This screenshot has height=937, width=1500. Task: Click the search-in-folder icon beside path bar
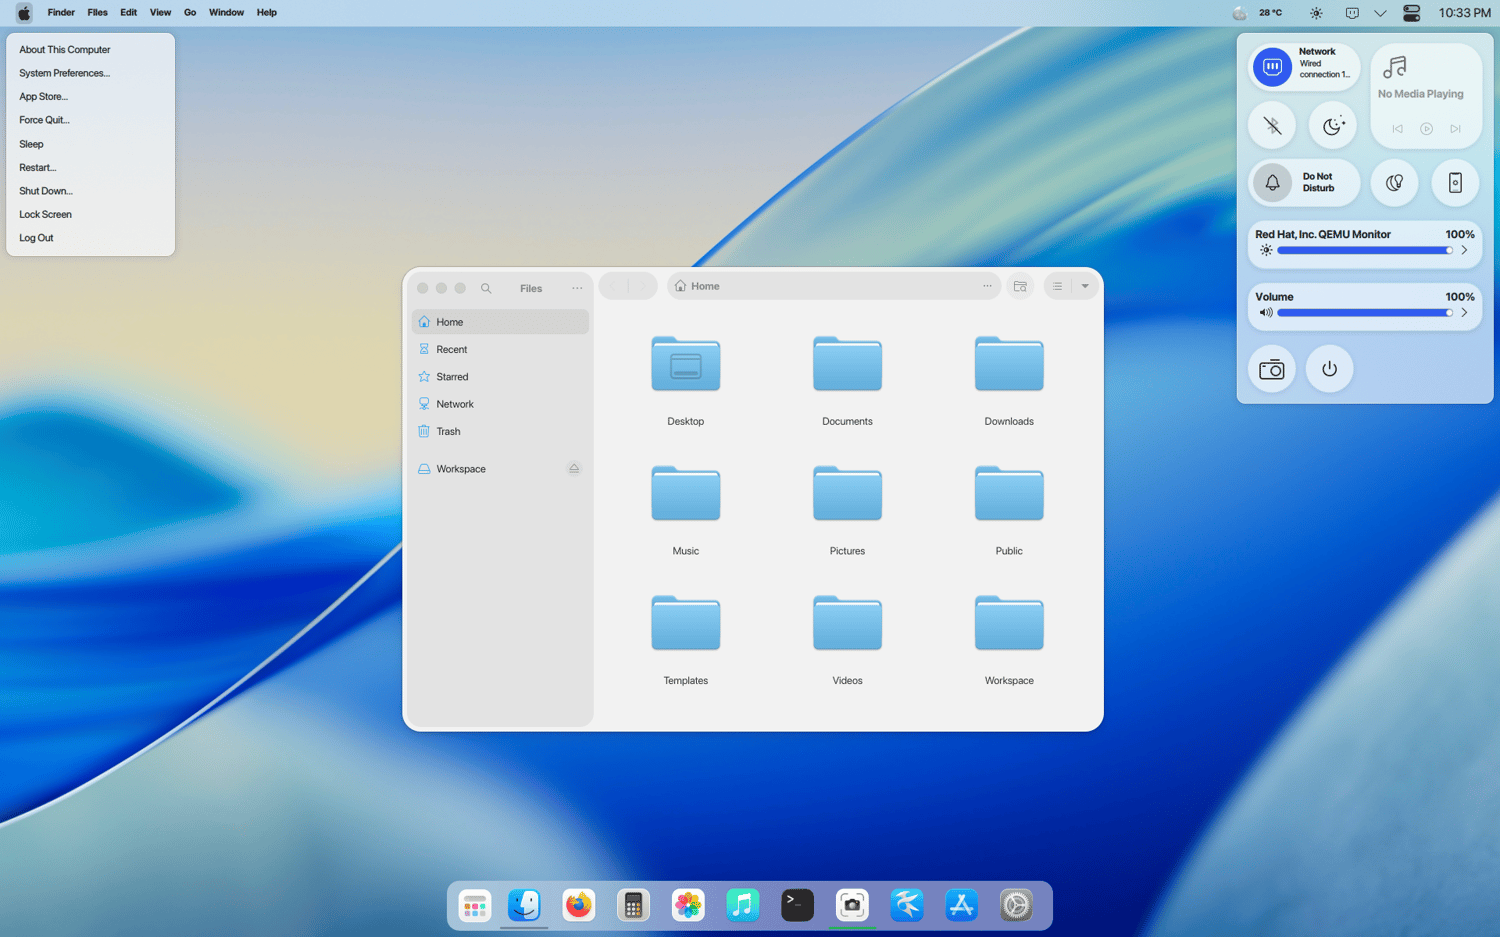(x=1020, y=287)
